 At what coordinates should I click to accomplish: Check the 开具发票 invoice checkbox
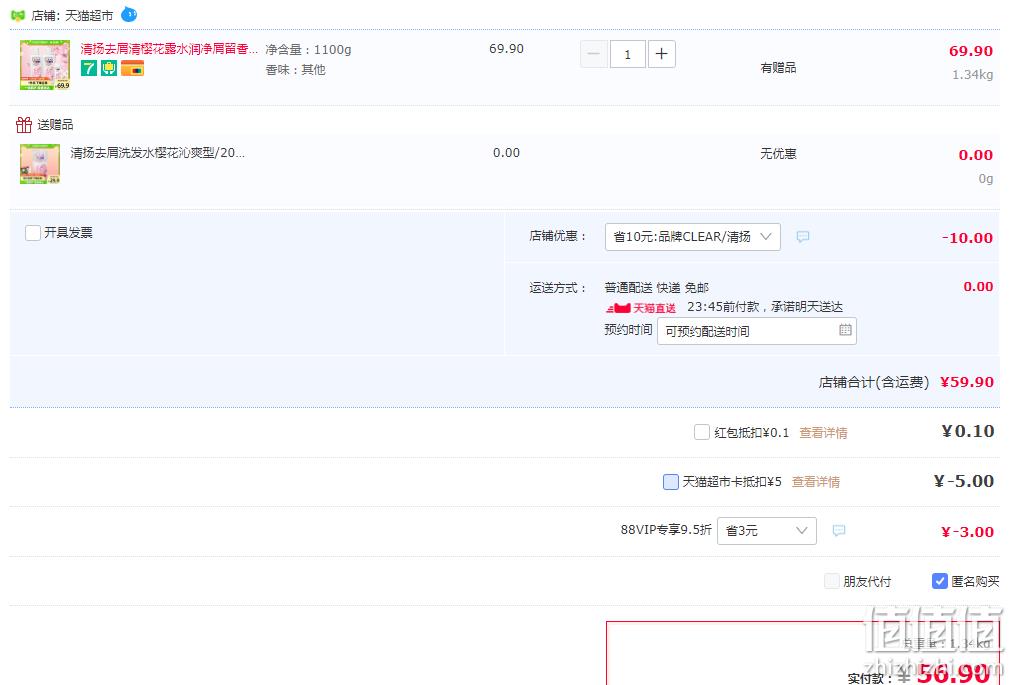coord(33,233)
